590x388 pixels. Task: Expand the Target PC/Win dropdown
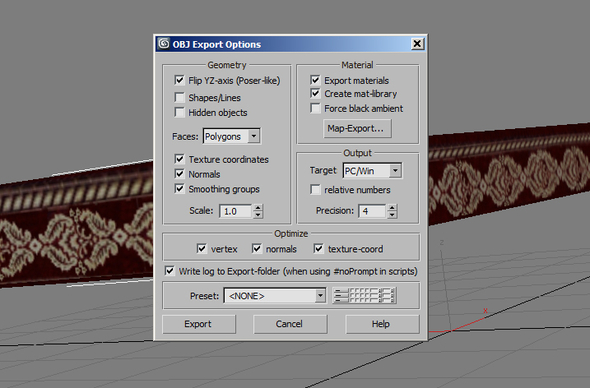coord(395,170)
